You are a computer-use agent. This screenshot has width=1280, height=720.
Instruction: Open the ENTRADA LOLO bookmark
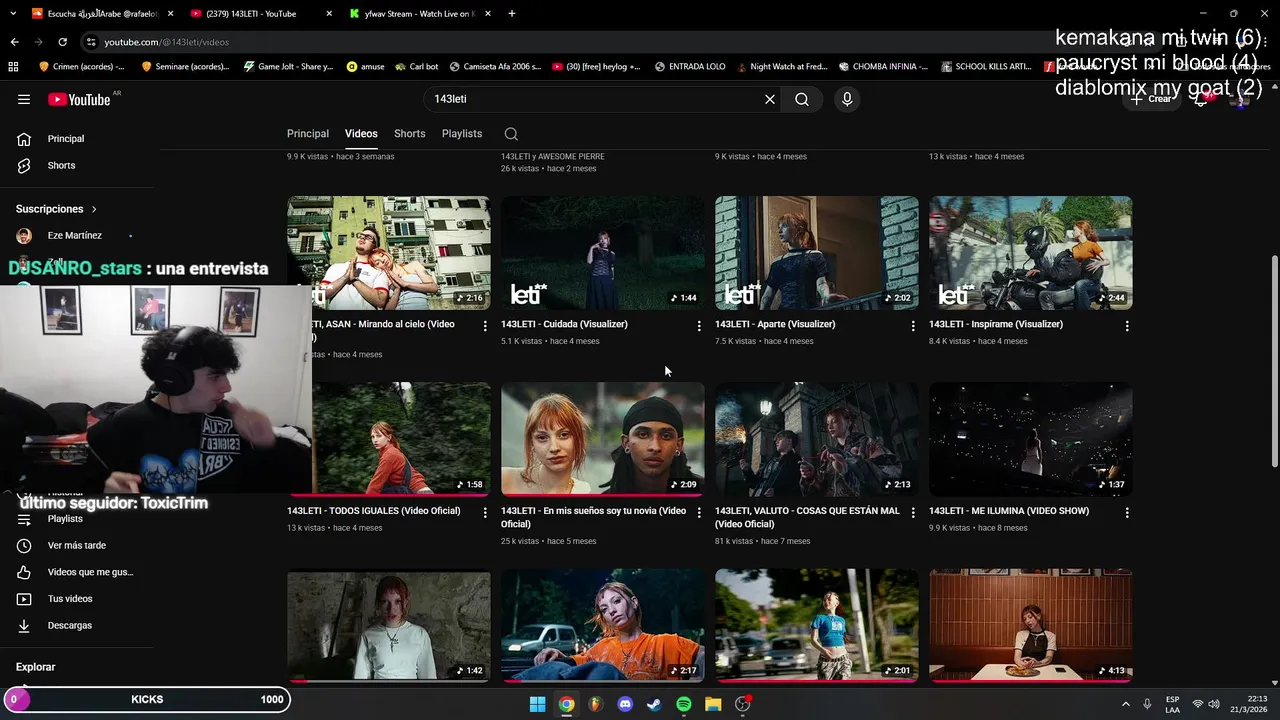(x=690, y=67)
